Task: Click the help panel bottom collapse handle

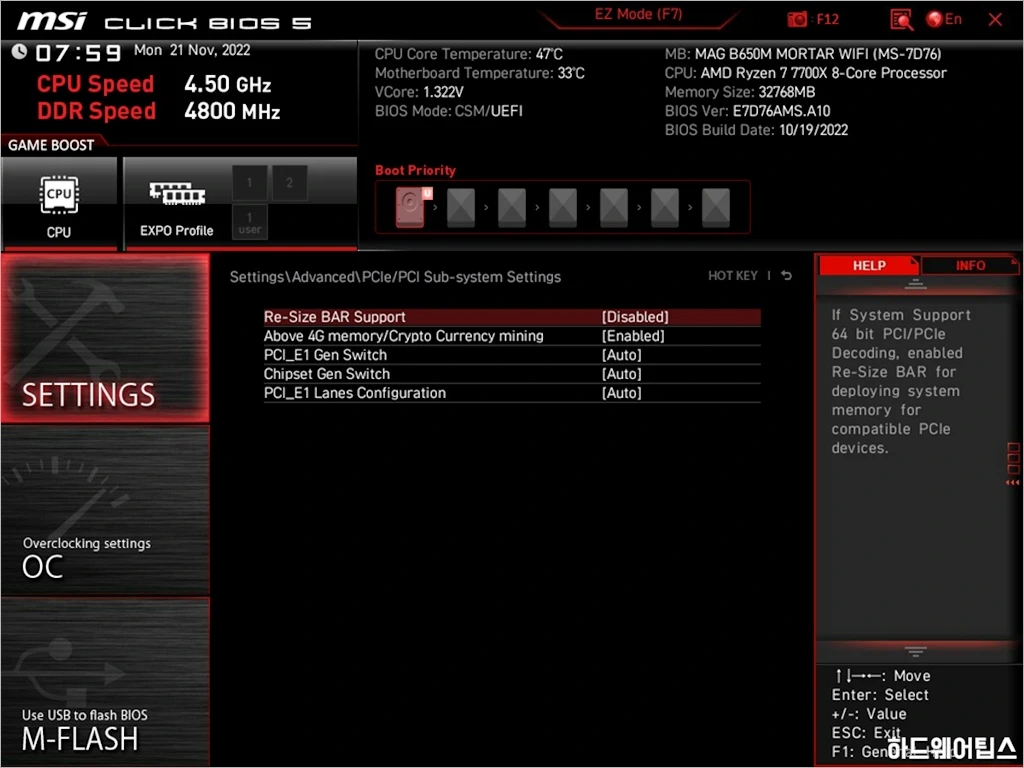Action: tap(915, 651)
